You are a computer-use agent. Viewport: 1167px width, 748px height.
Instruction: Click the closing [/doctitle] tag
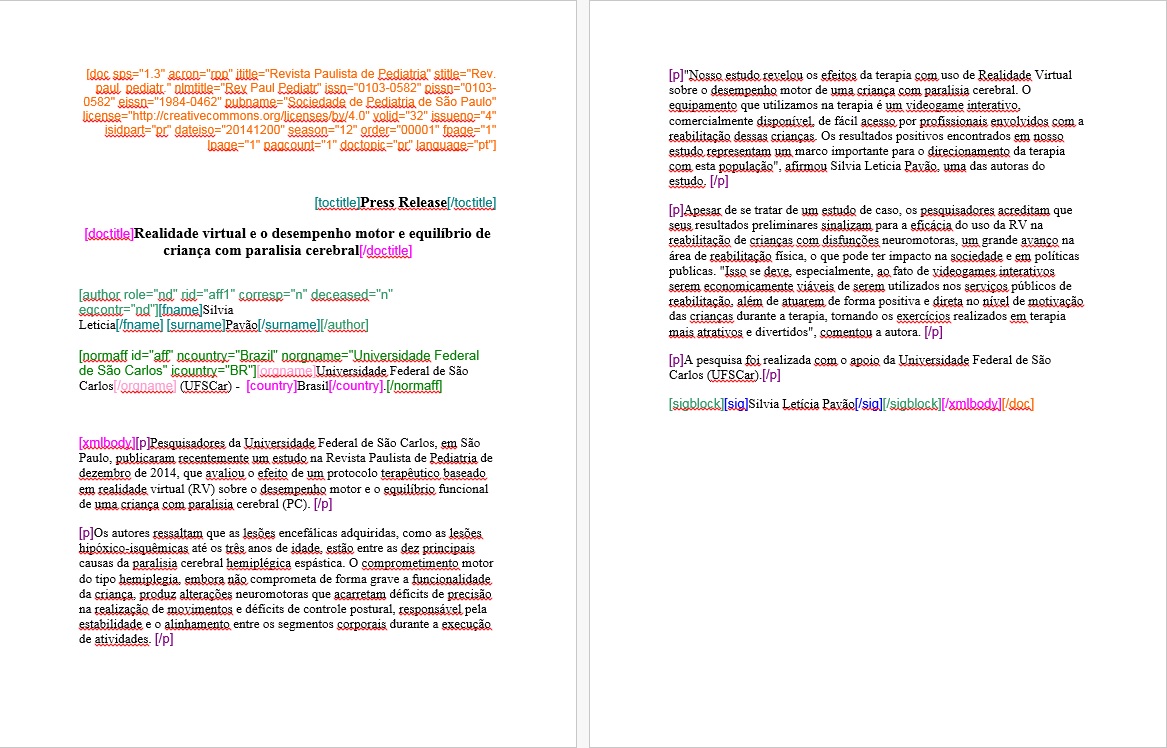[385, 251]
